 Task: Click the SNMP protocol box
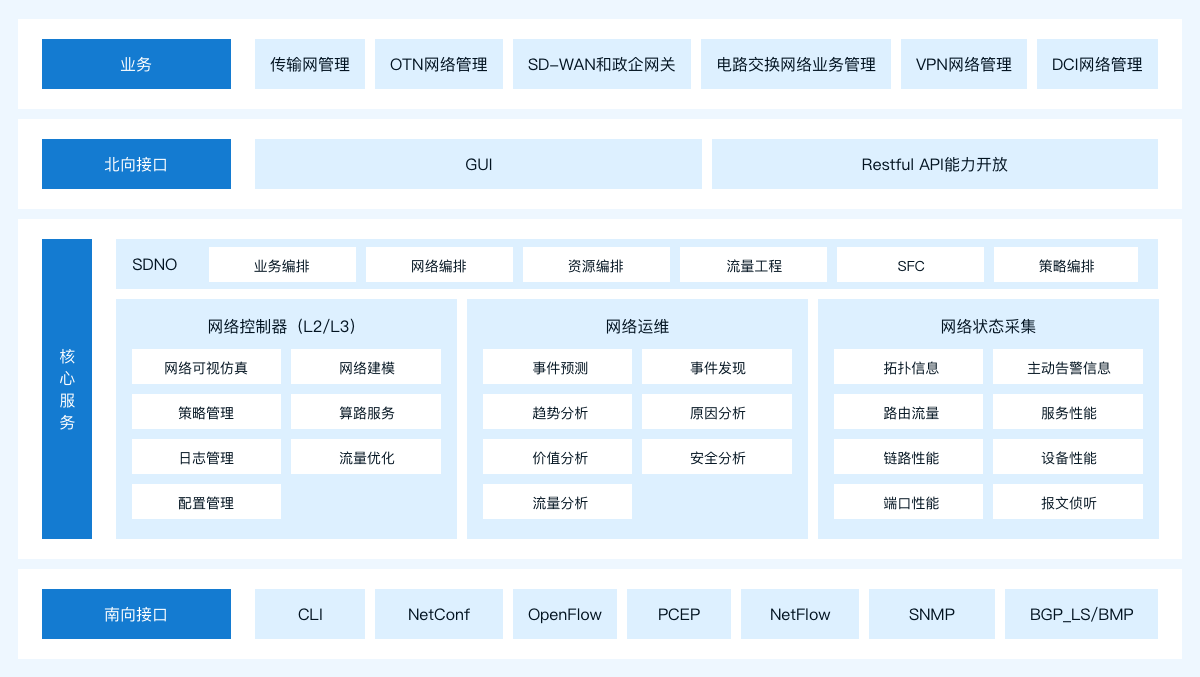pos(932,614)
